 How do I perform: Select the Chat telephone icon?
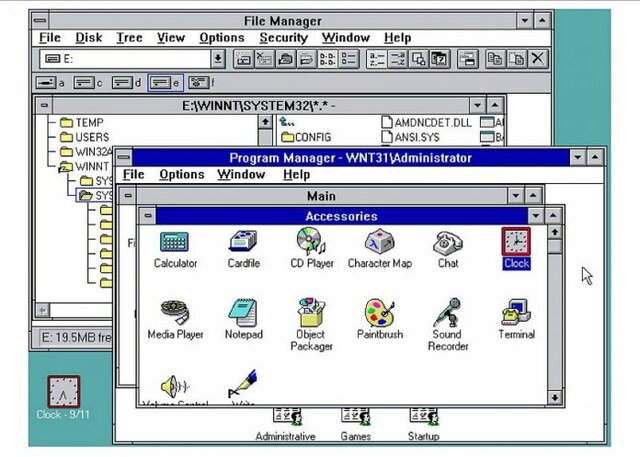pos(448,242)
